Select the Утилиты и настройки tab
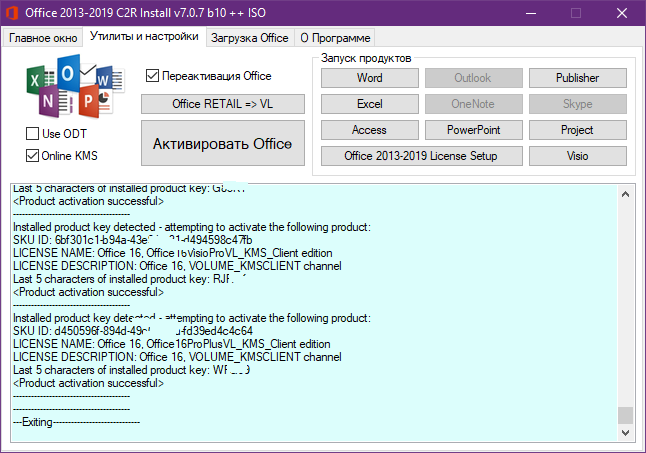Viewport: 646px width, 453px height. (144, 37)
